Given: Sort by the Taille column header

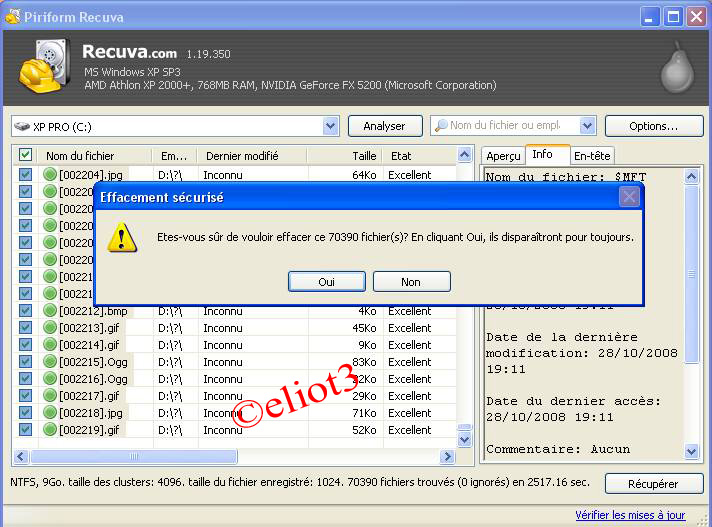Looking at the screenshot, I should pos(345,156).
